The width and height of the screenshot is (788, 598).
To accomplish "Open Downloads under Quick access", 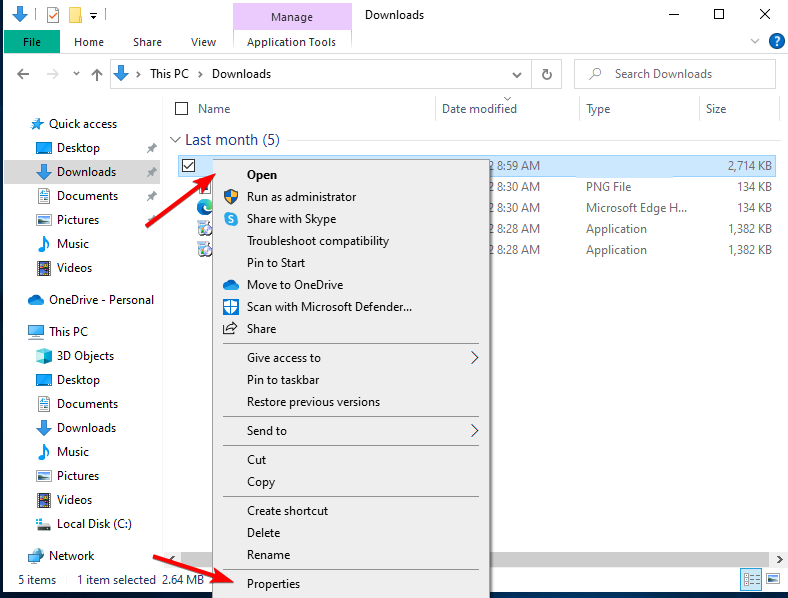I will [86, 172].
